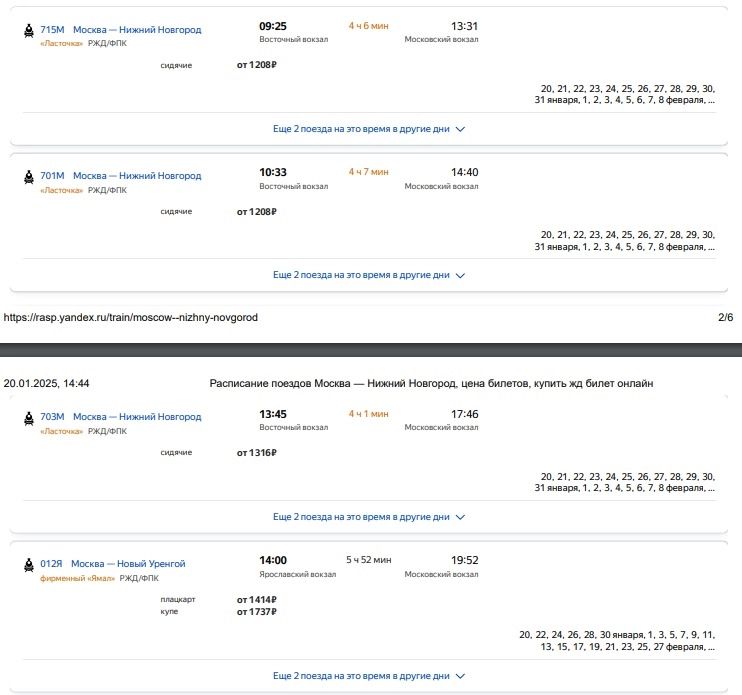Open 715М Москва — Нижний Новгород link
Image resolution: width=742 pixels, height=695 pixels.
(x=120, y=30)
